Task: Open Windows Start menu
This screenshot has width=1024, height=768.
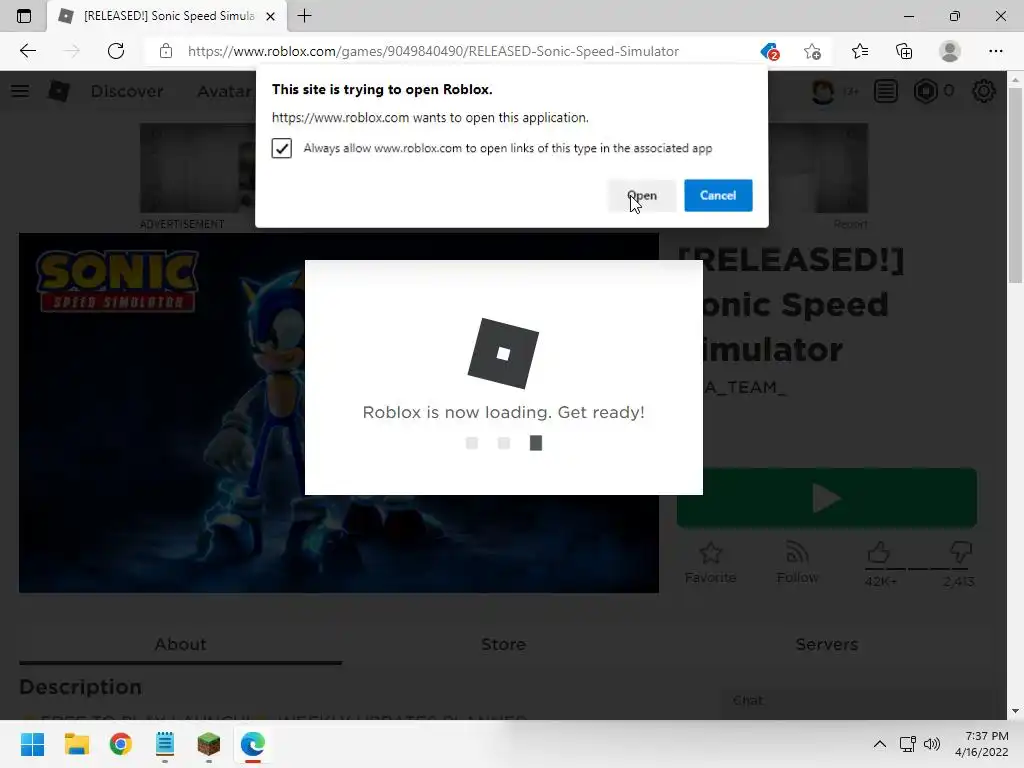Action: click(32, 744)
